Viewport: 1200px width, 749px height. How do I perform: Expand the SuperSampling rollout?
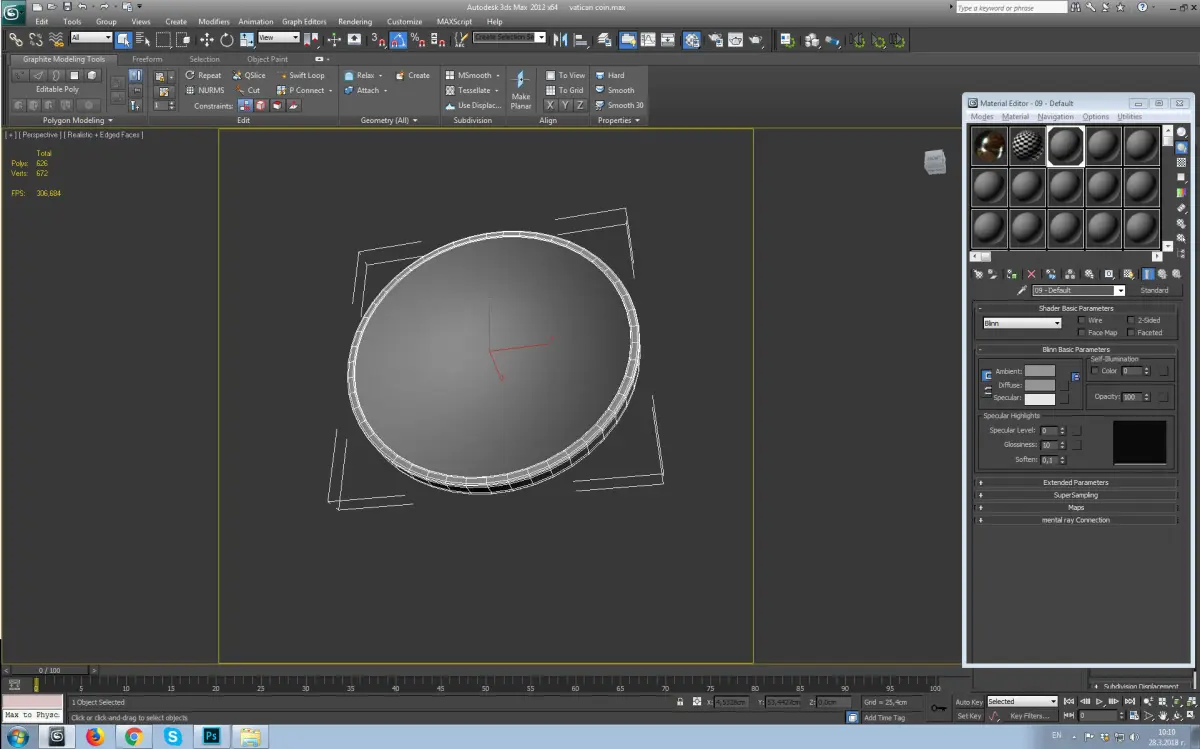click(x=1076, y=495)
